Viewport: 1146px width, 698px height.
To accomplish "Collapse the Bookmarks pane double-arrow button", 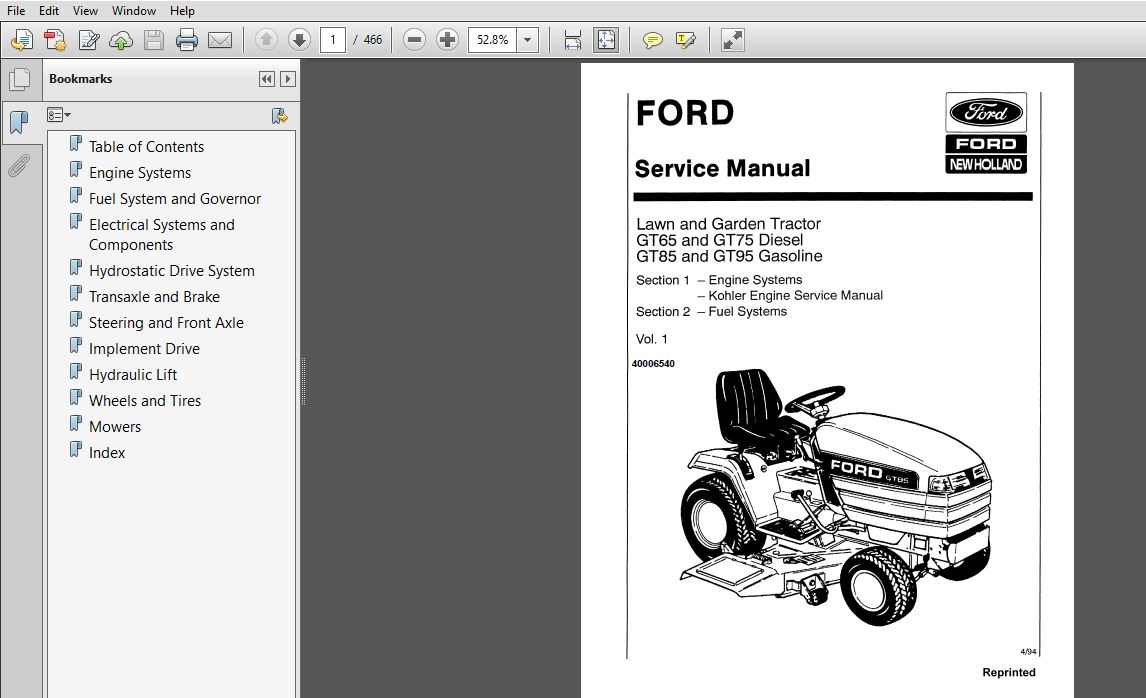I will 267,79.
